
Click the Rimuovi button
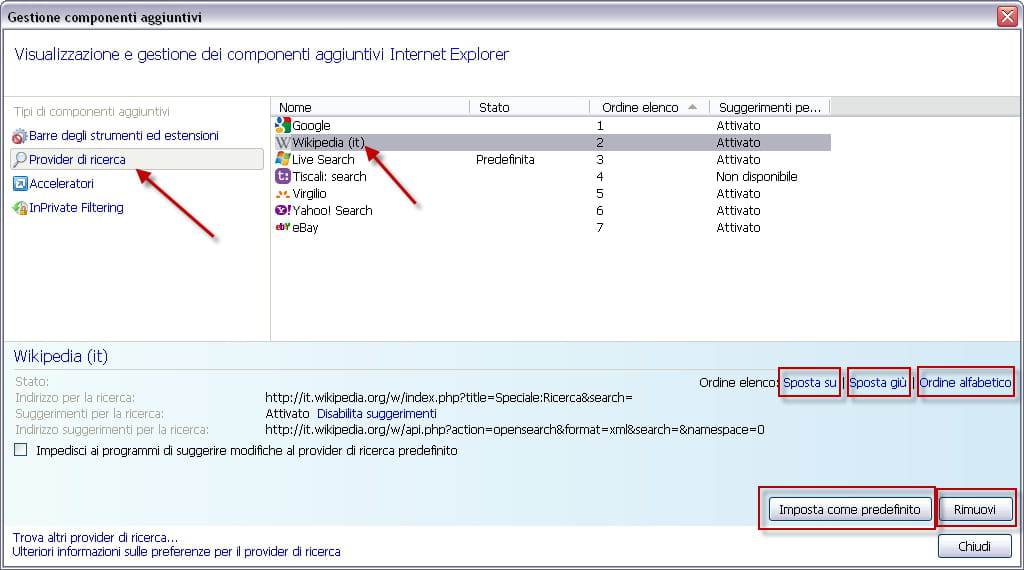pos(975,509)
